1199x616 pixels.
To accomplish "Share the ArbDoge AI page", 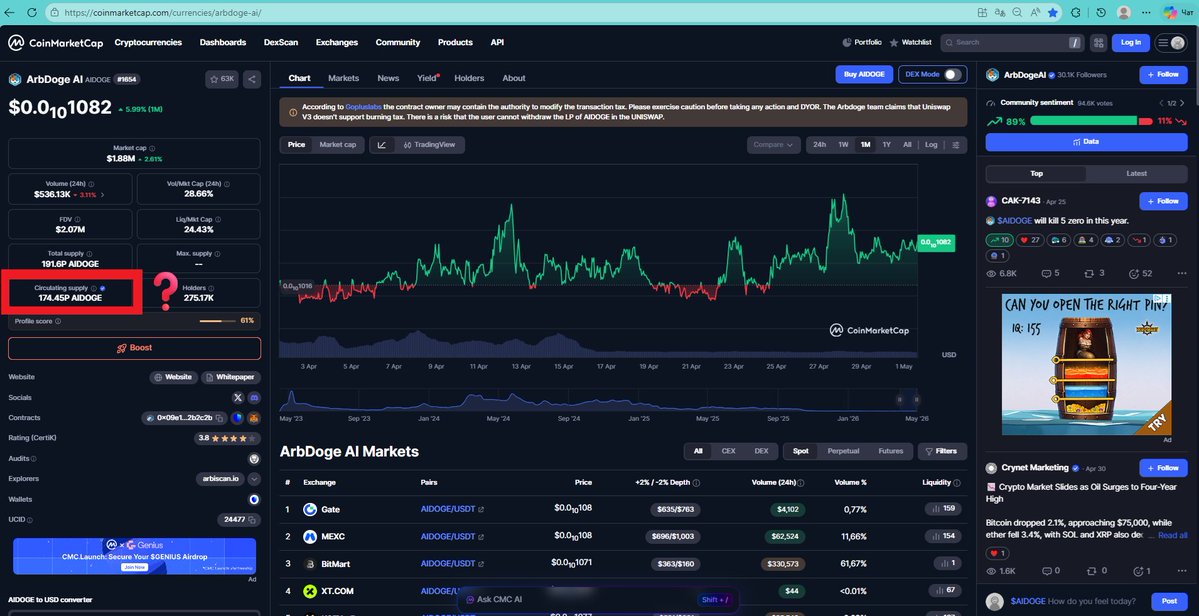I will (252, 79).
